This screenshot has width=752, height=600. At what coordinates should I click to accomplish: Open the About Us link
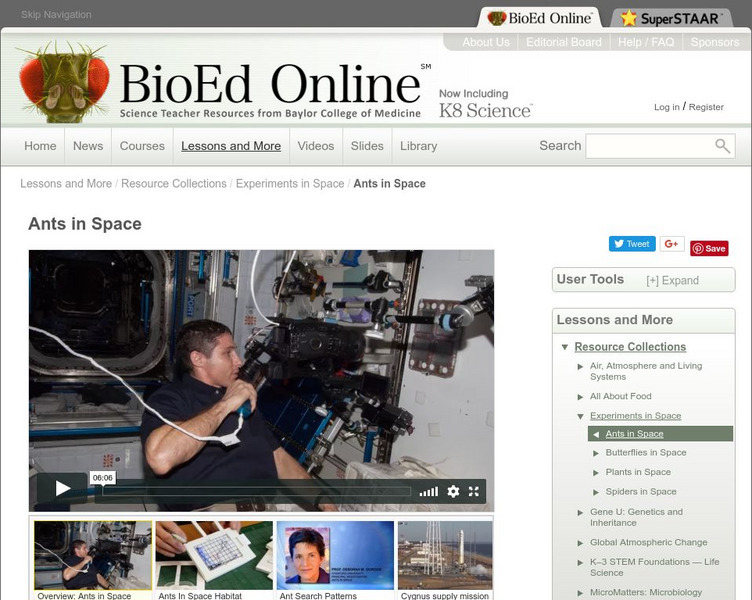click(x=486, y=42)
